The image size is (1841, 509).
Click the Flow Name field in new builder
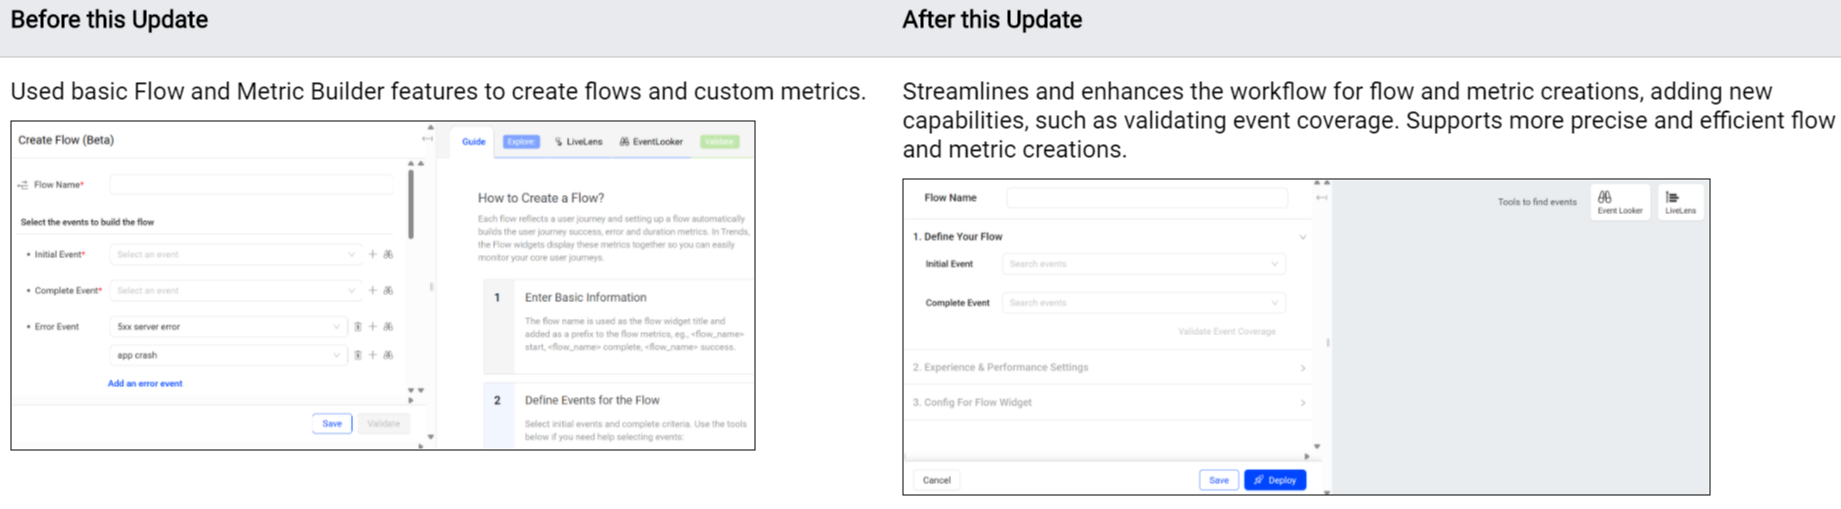1147,198
